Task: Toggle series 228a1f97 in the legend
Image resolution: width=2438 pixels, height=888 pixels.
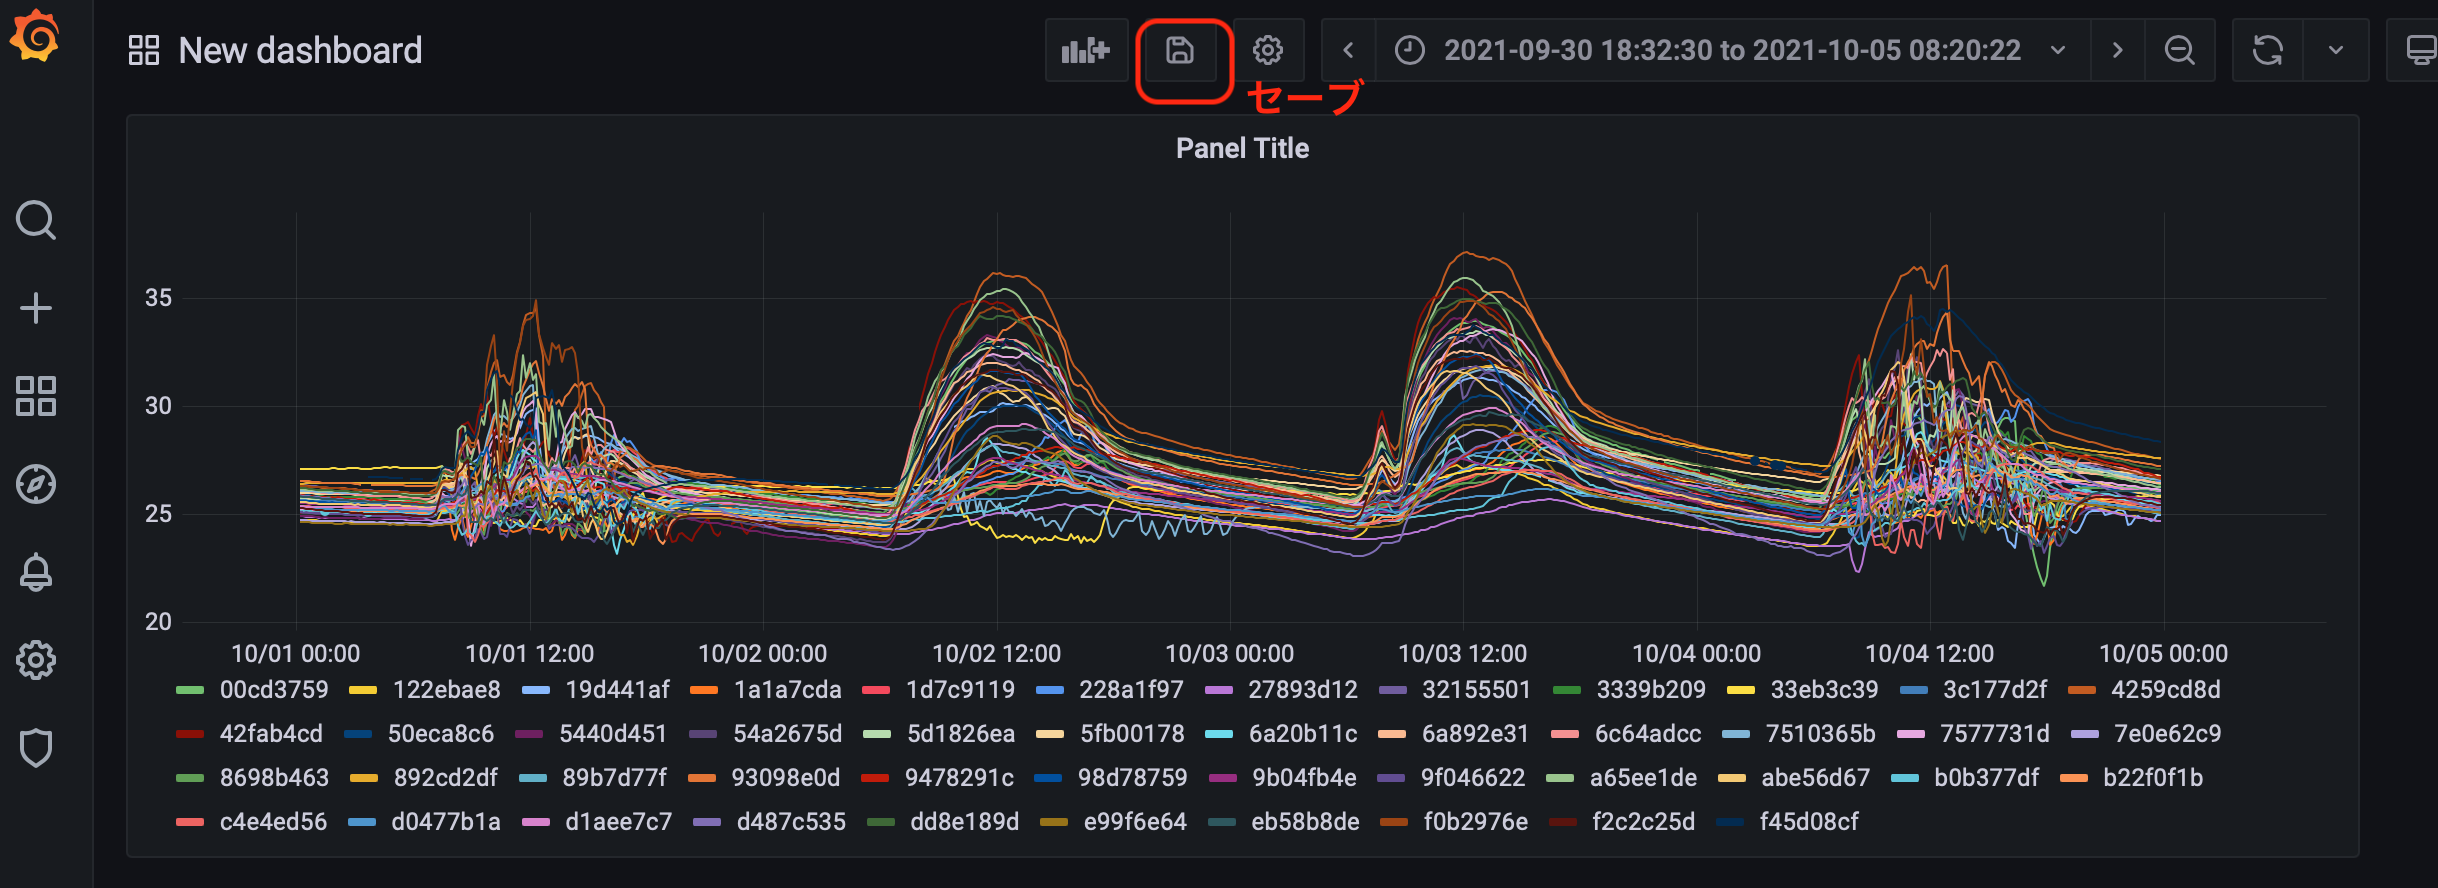Action: tap(1131, 690)
